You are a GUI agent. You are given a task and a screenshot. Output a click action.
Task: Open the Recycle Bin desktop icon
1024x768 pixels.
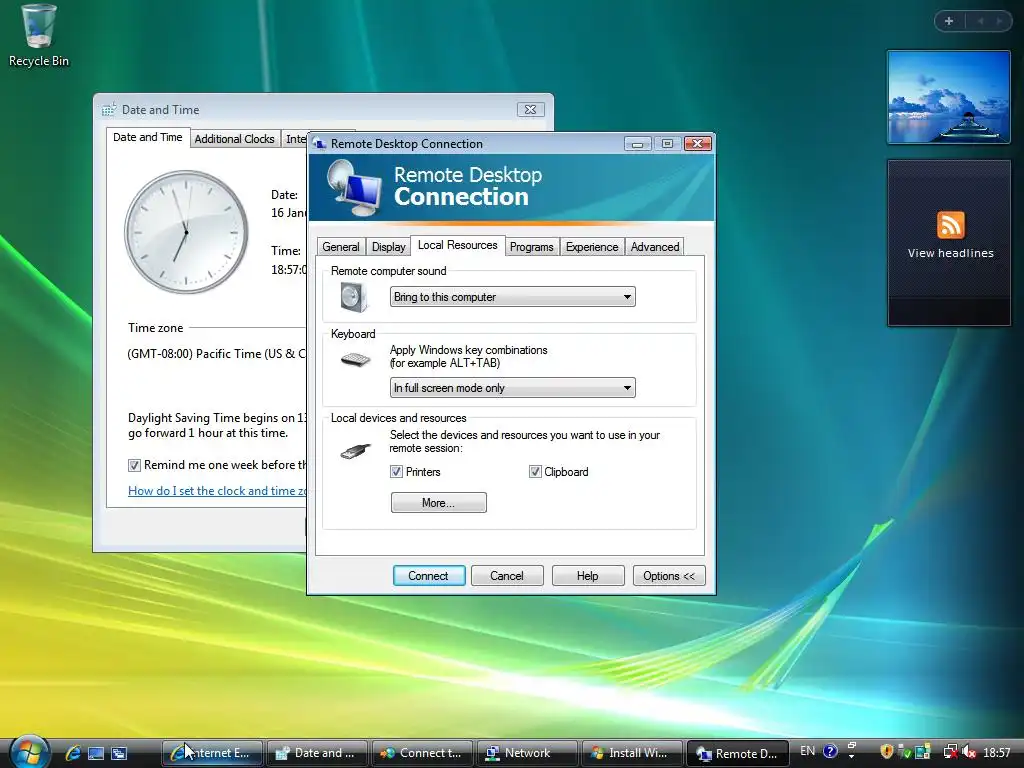click(39, 36)
